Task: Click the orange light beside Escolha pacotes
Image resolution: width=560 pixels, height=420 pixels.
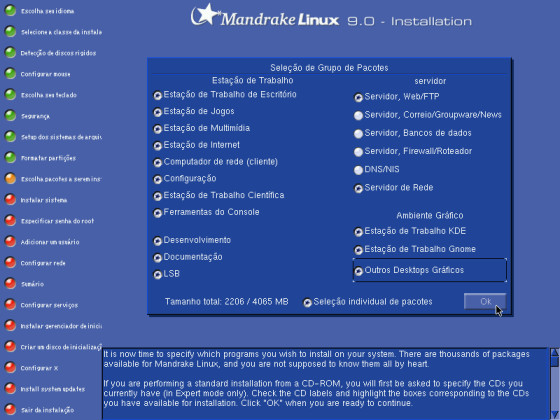Action: tap(10, 179)
